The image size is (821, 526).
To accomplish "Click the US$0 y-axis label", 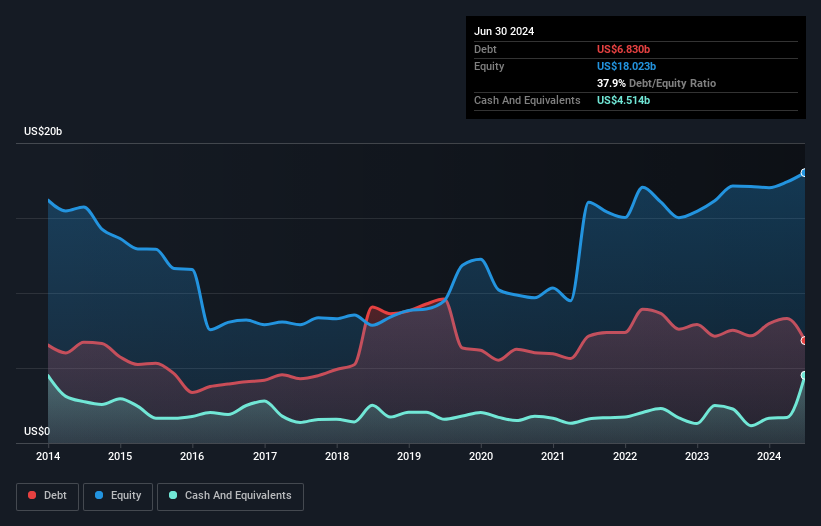I will coord(37,431).
